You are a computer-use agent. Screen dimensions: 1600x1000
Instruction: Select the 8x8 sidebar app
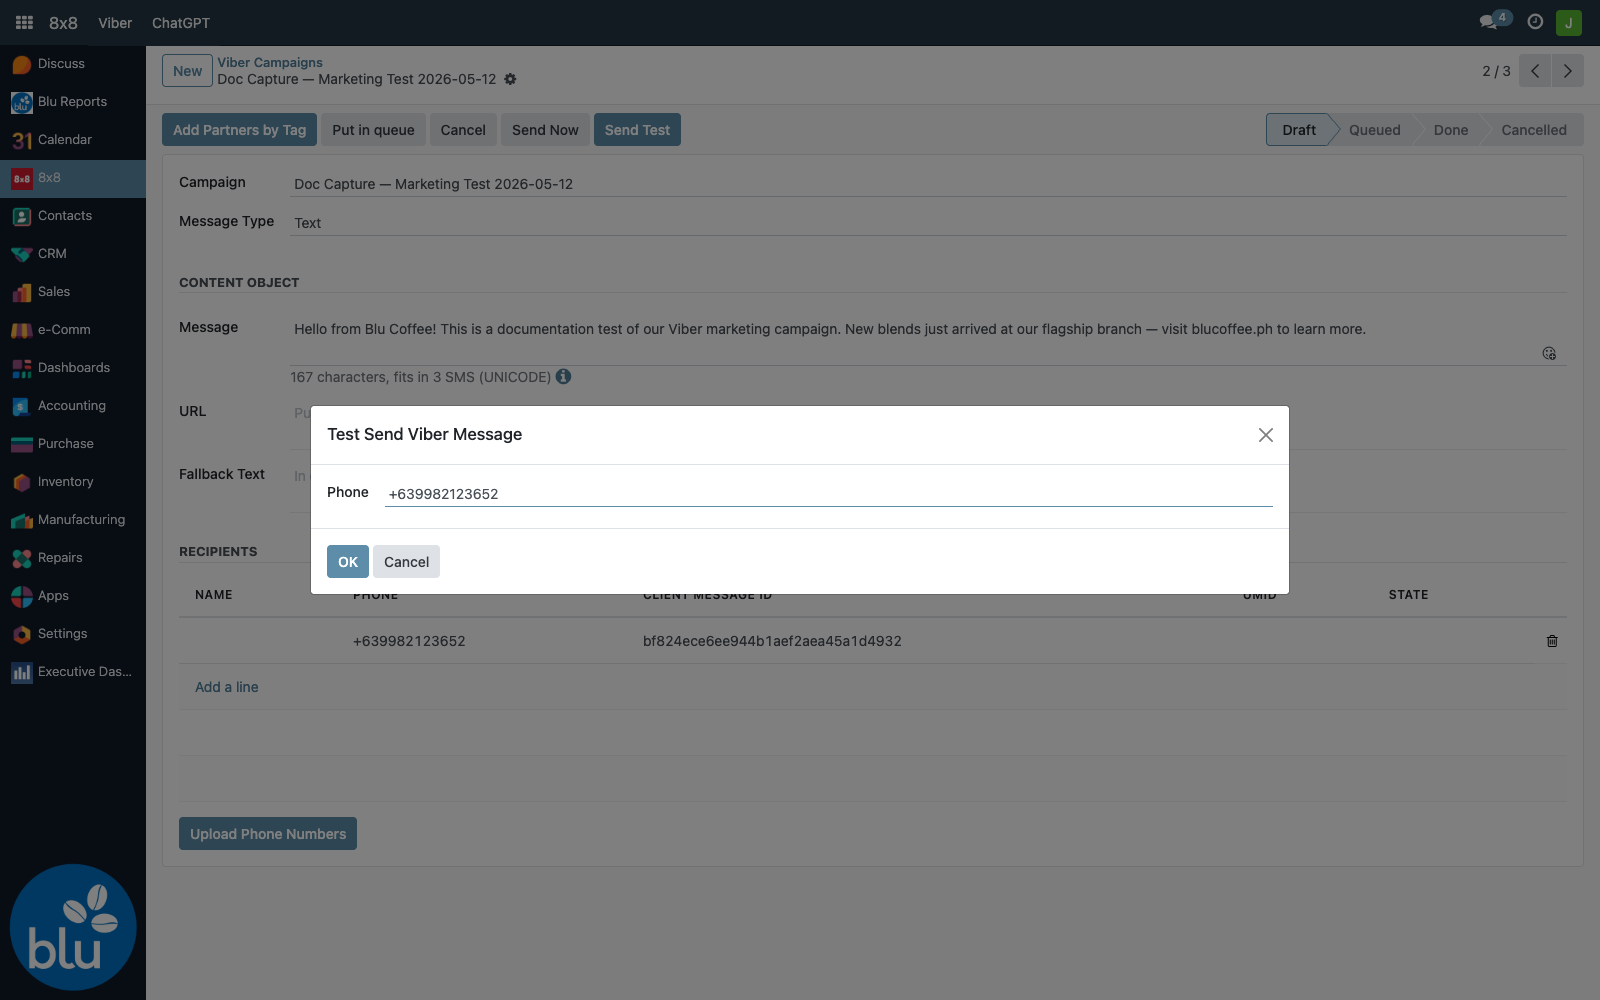[x=73, y=178]
